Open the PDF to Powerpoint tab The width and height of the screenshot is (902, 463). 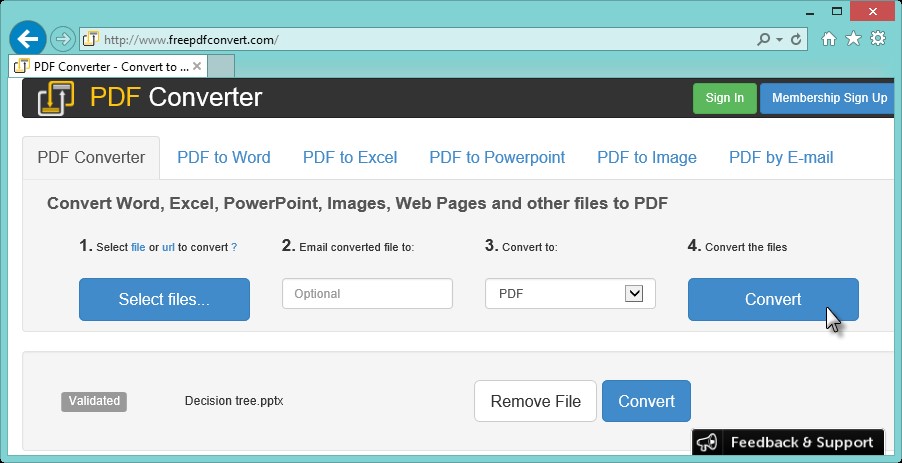[497, 158]
